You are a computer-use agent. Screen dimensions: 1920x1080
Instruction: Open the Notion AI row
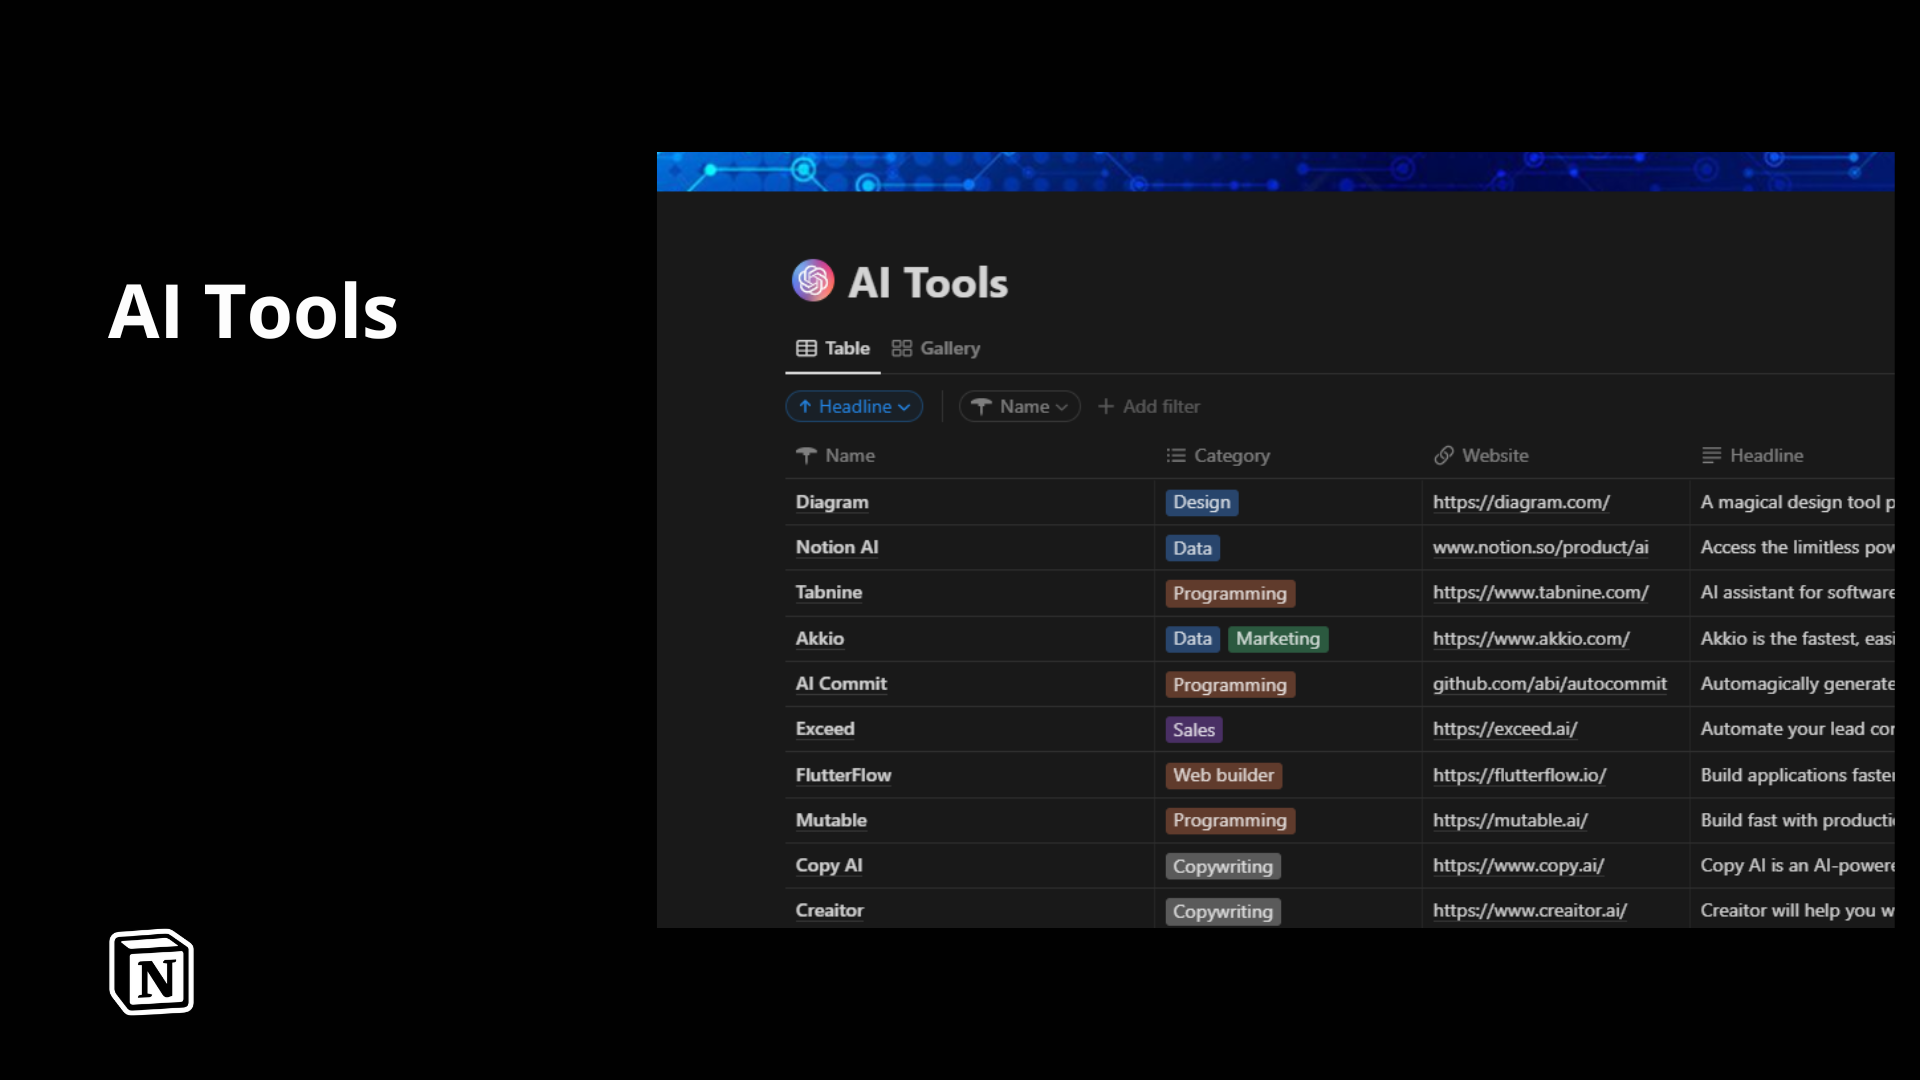click(x=837, y=547)
